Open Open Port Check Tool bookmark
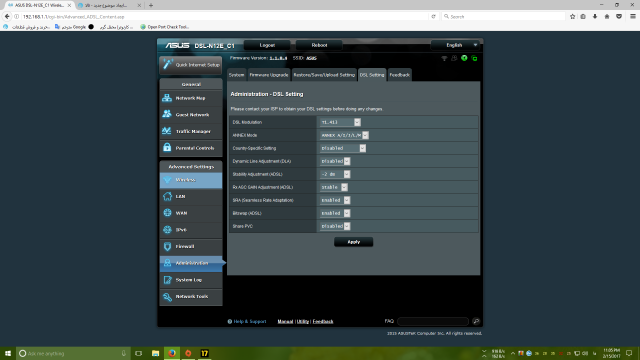Screen dimensions: 640x360 click(164, 27)
